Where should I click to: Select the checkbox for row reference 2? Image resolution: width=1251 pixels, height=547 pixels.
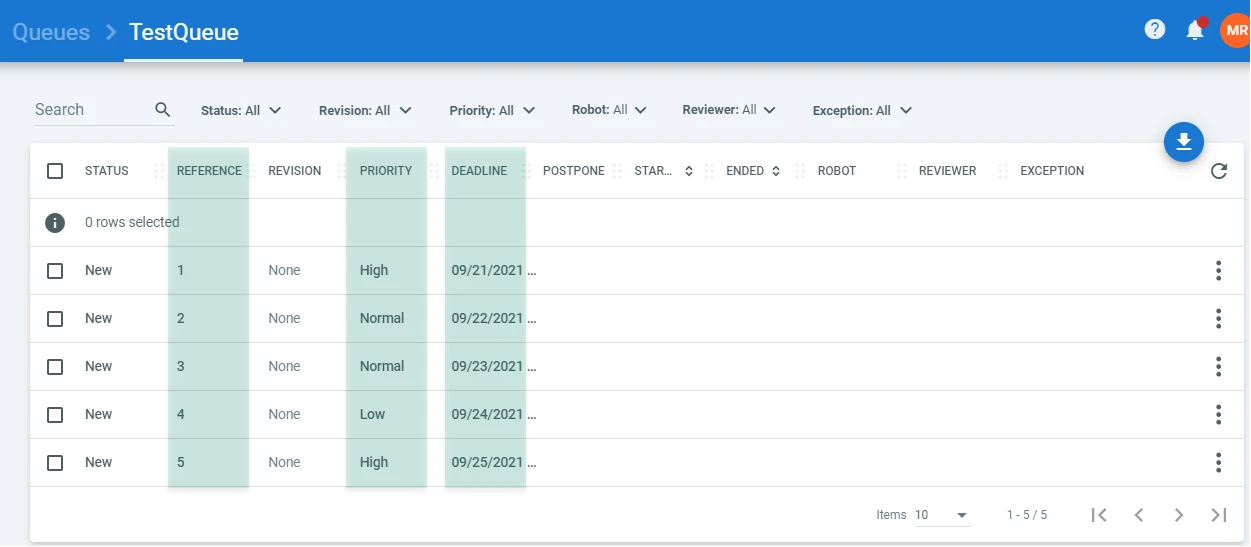[55, 319]
